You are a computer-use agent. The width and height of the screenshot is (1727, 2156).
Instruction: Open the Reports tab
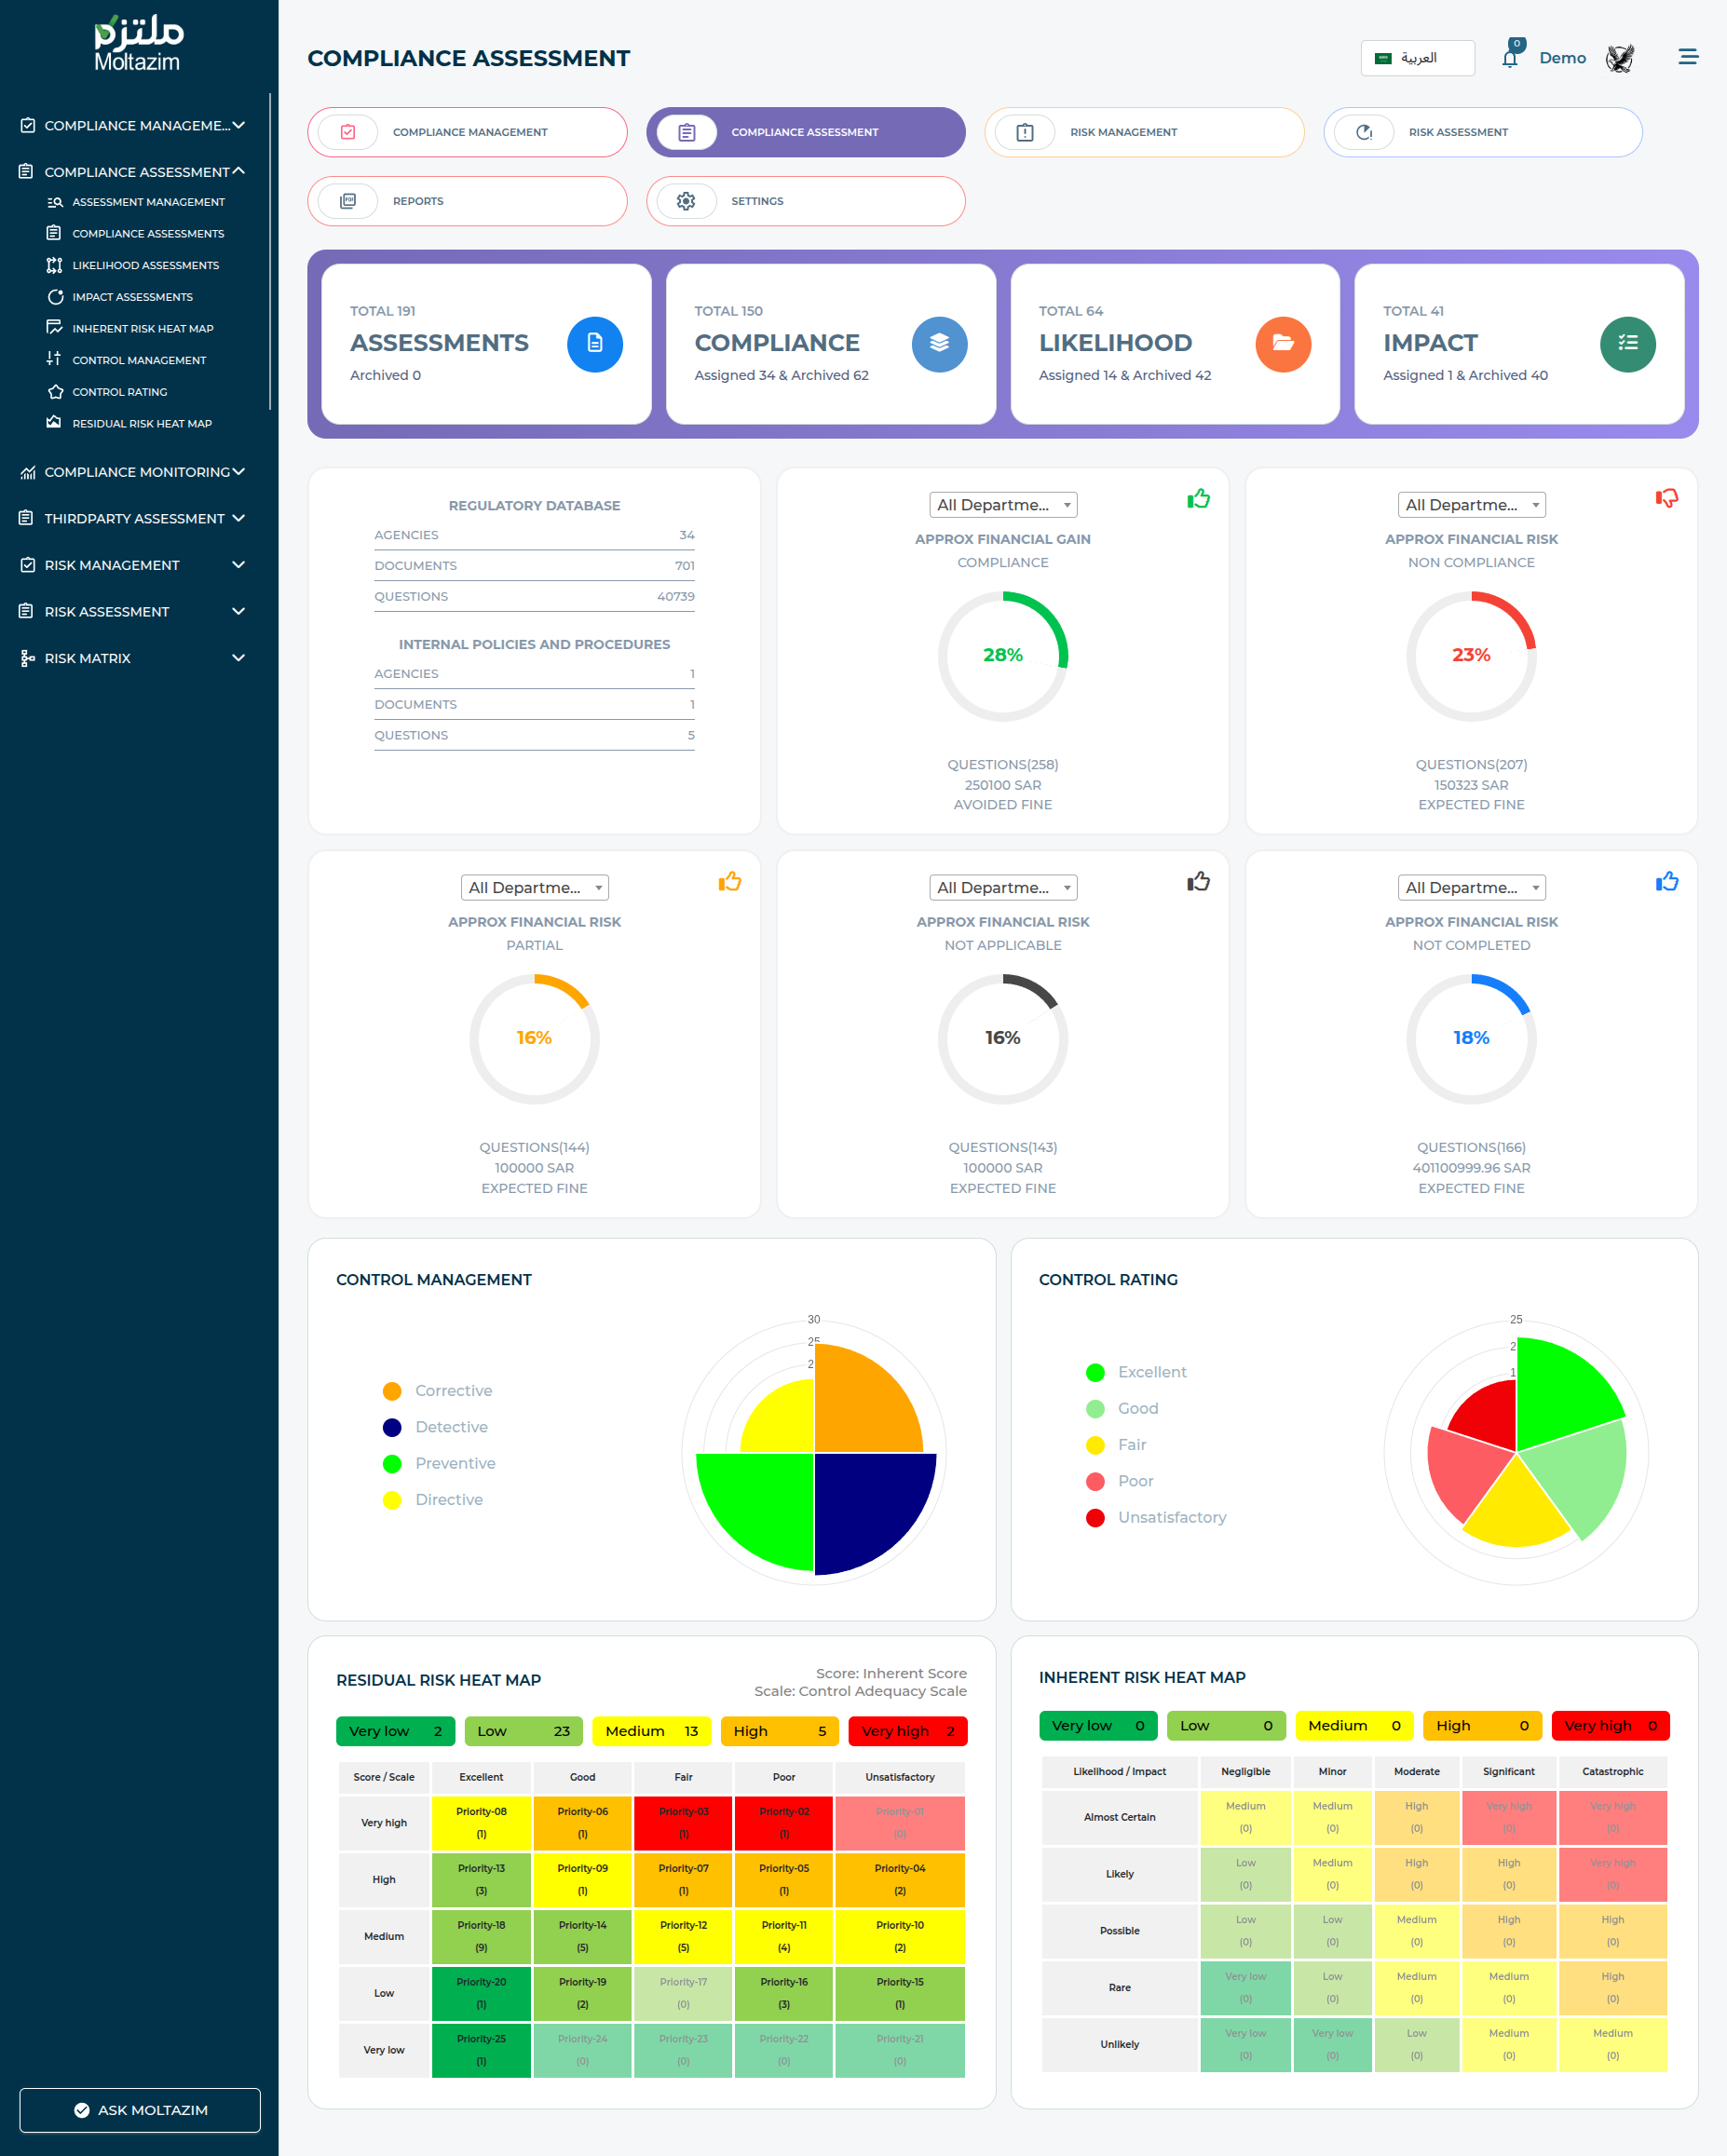467,201
